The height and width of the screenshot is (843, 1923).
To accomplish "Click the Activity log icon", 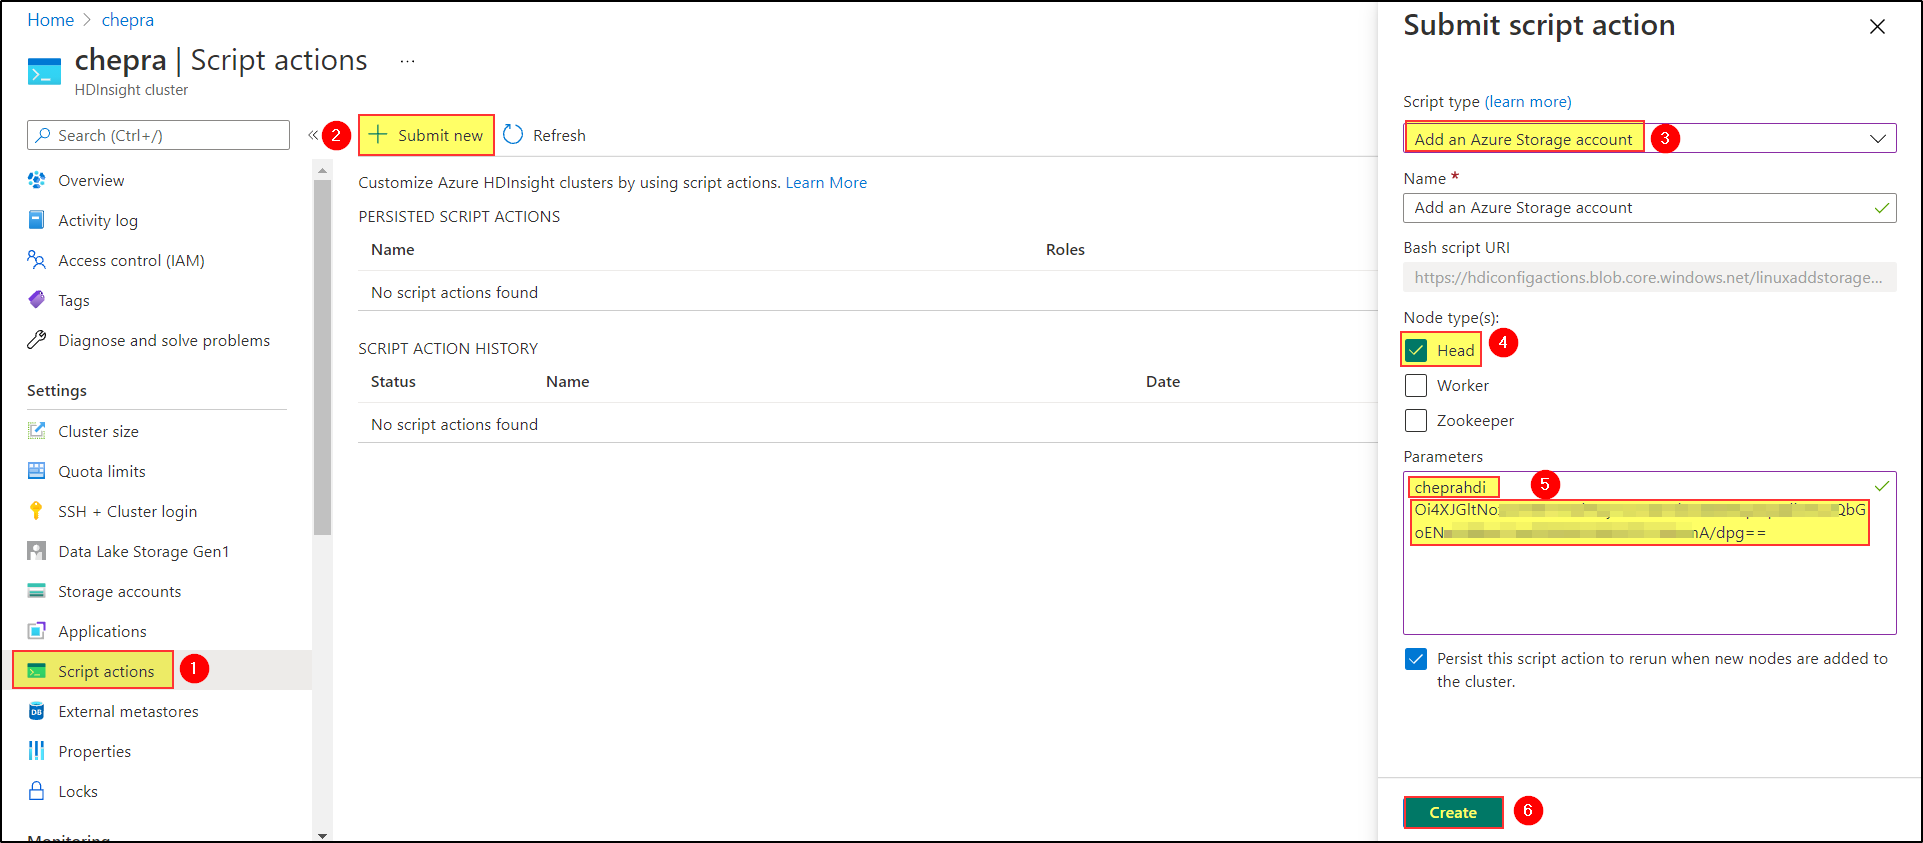I will point(37,220).
